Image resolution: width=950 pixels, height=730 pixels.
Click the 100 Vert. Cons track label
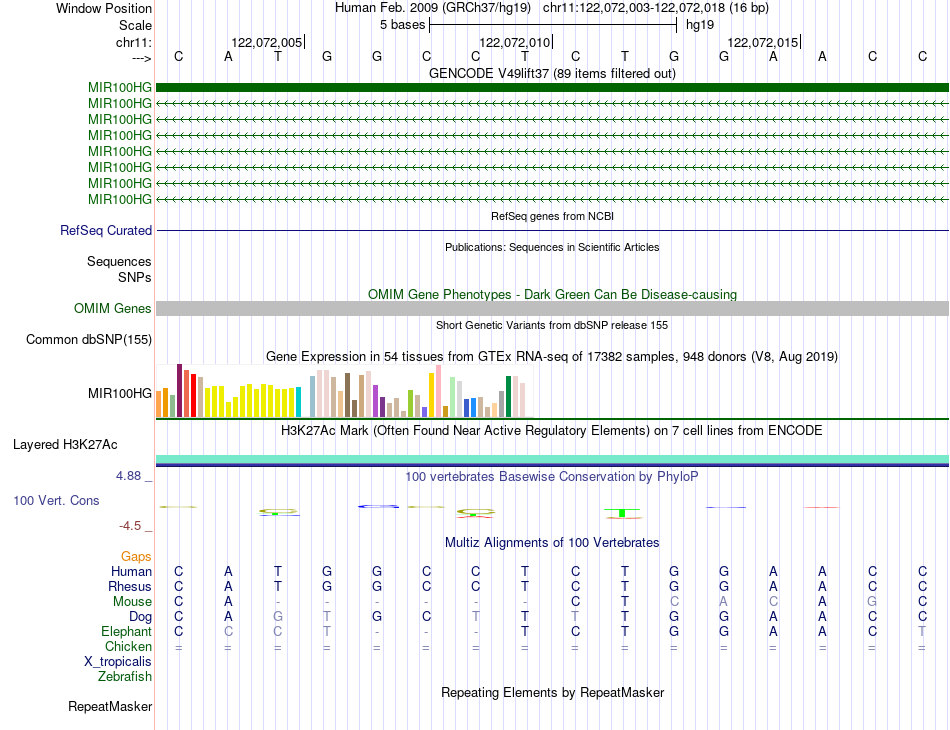click(x=56, y=500)
